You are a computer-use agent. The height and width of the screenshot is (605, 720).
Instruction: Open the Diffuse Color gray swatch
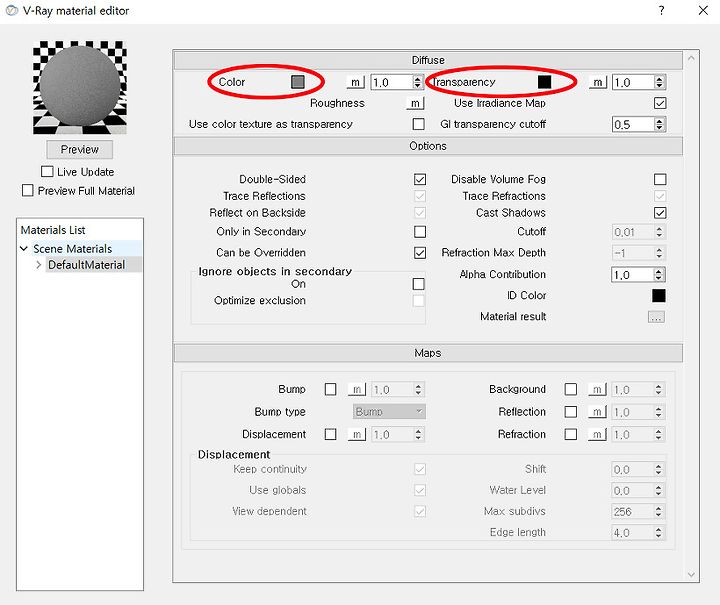298,82
